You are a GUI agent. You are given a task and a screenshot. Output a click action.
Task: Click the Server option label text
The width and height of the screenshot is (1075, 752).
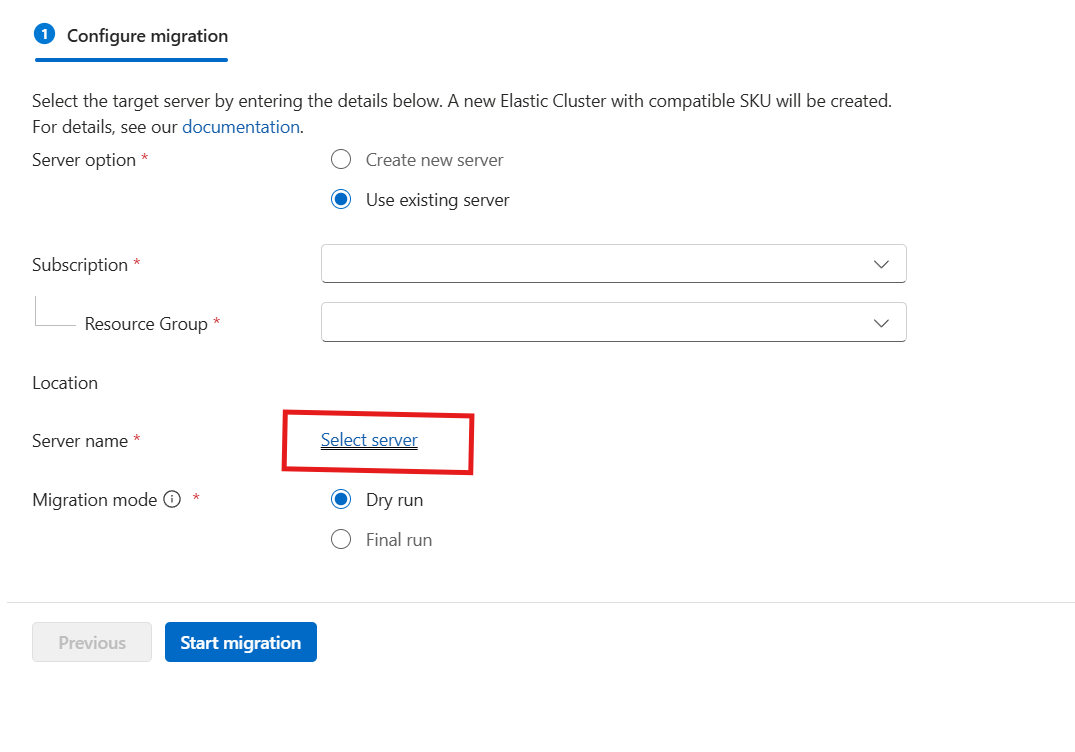[x=84, y=160]
